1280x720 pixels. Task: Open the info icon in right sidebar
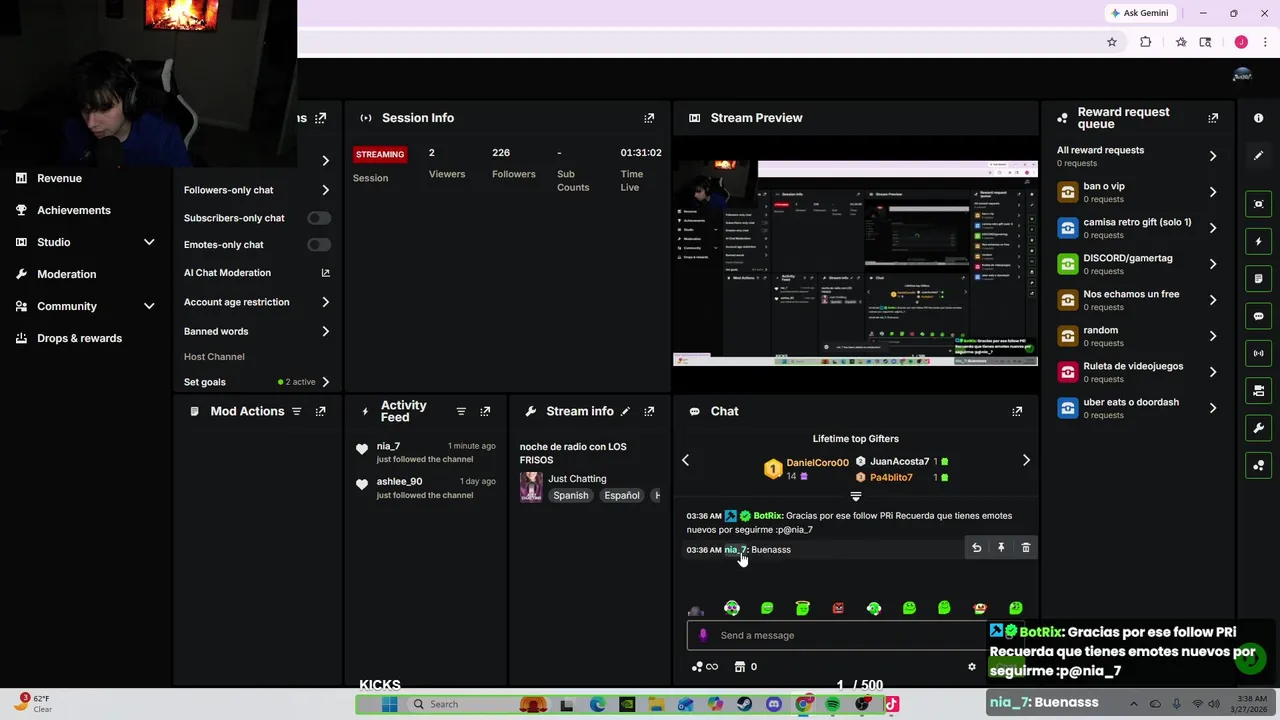[x=1258, y=118]
